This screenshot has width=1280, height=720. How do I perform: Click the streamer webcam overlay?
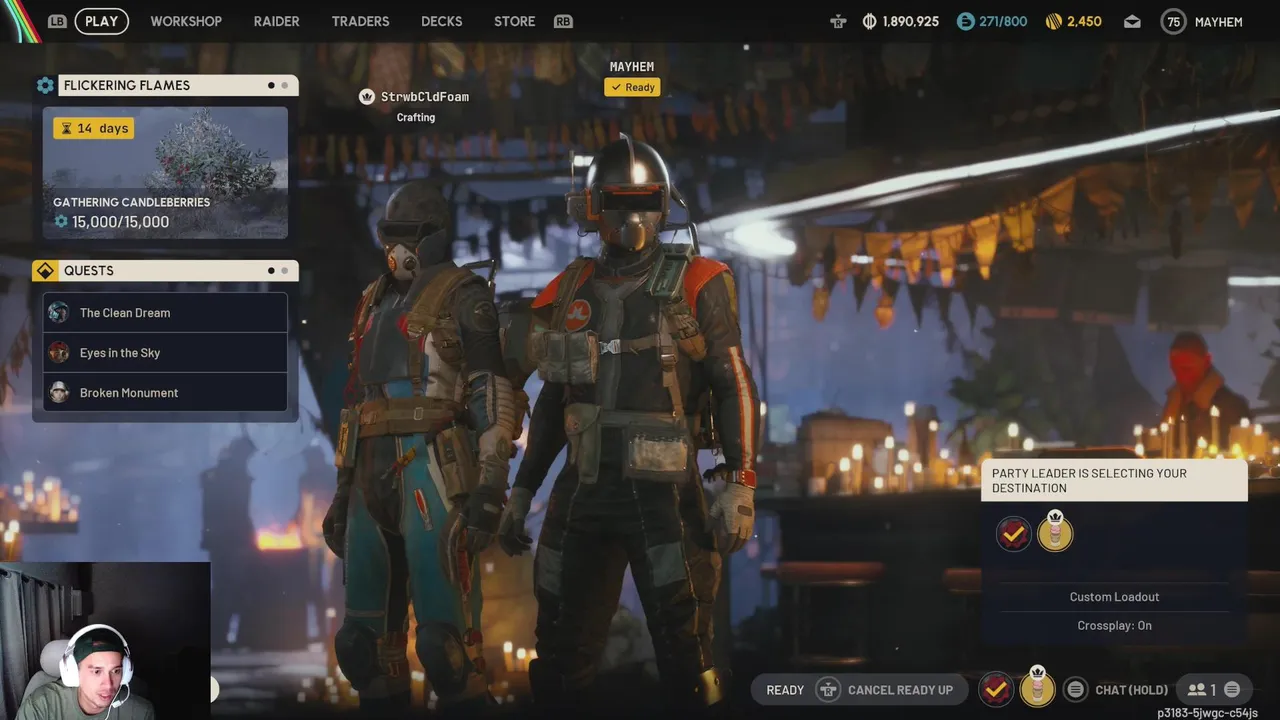click(105, 641)
